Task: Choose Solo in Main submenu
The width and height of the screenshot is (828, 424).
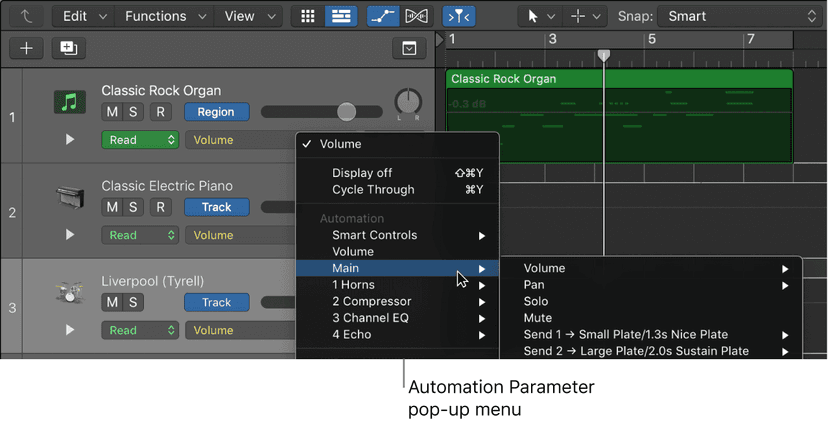Action: point(651,301)
